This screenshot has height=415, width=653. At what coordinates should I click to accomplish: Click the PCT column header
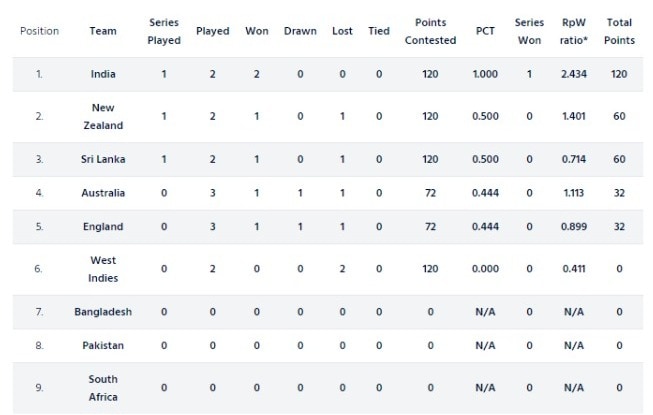point(485,31)
